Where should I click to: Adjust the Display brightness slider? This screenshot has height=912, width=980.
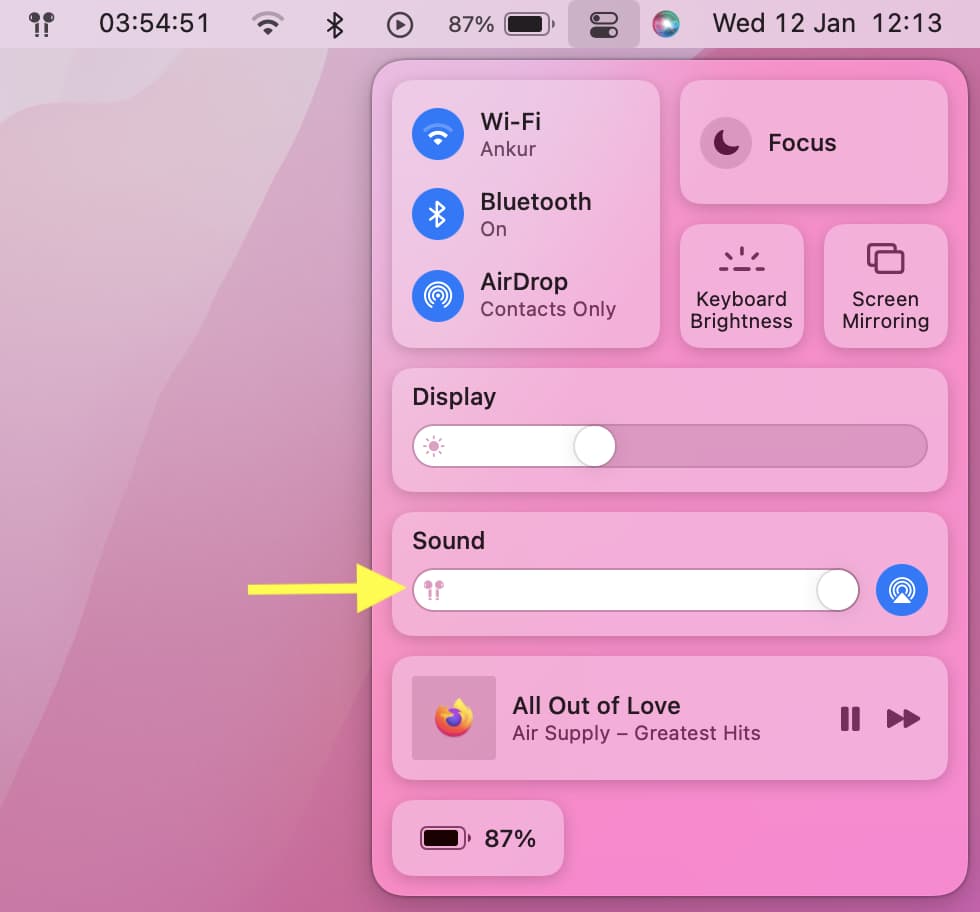click(x=669, y=446)
